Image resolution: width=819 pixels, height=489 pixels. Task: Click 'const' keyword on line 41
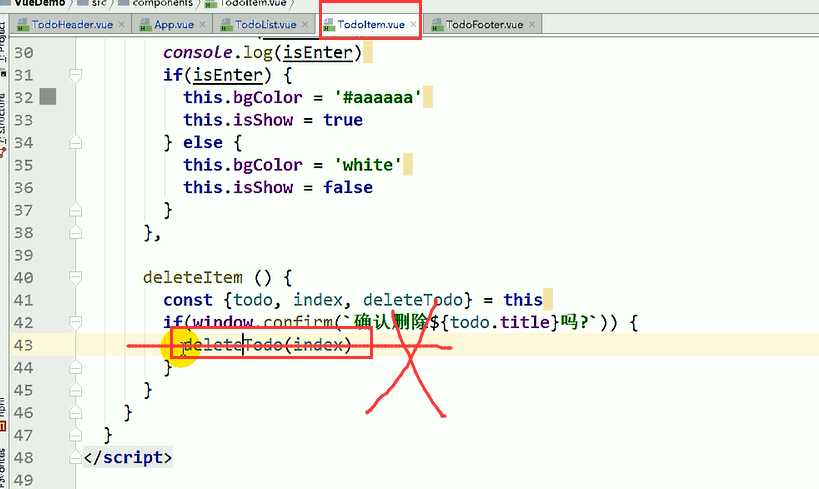(188, 300)
